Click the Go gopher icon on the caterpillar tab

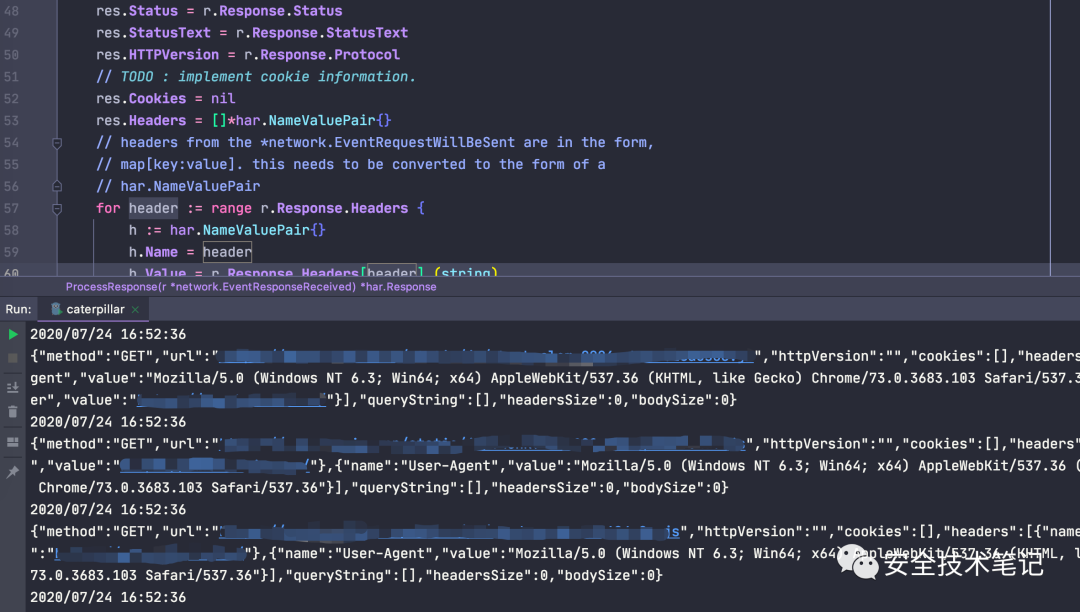tap(56, 309)
